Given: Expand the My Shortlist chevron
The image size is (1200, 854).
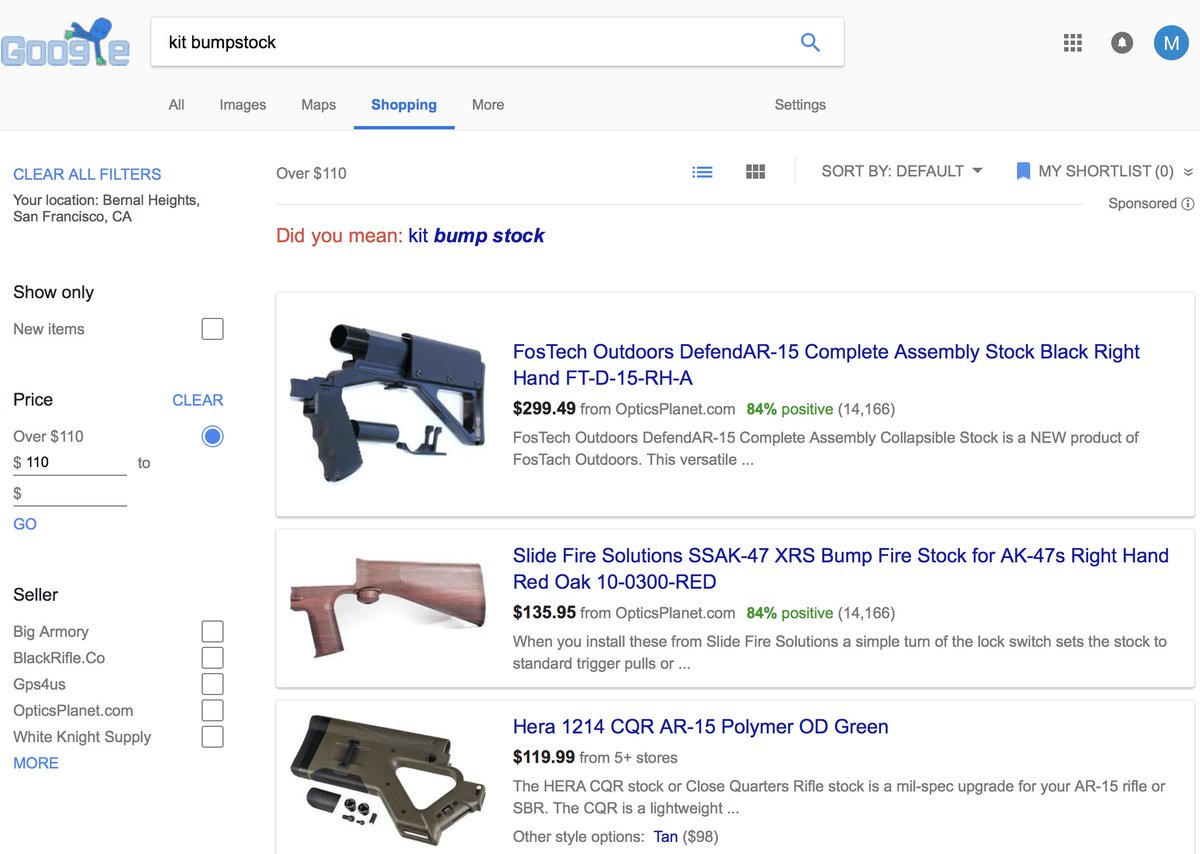Looking at the screenshot, I should [1188, 172].
